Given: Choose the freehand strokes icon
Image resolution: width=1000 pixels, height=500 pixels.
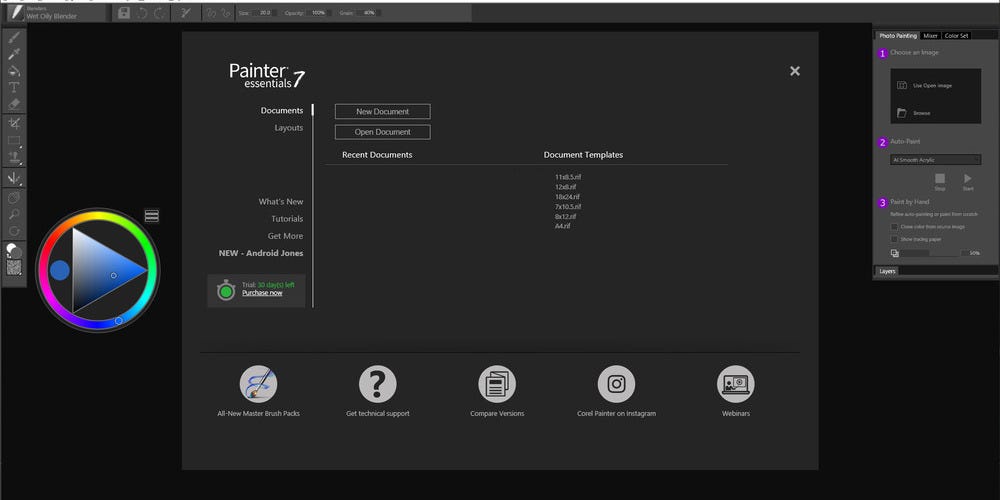Looking at the screenshot, I should pyautogui.click(x=210, y=13).
